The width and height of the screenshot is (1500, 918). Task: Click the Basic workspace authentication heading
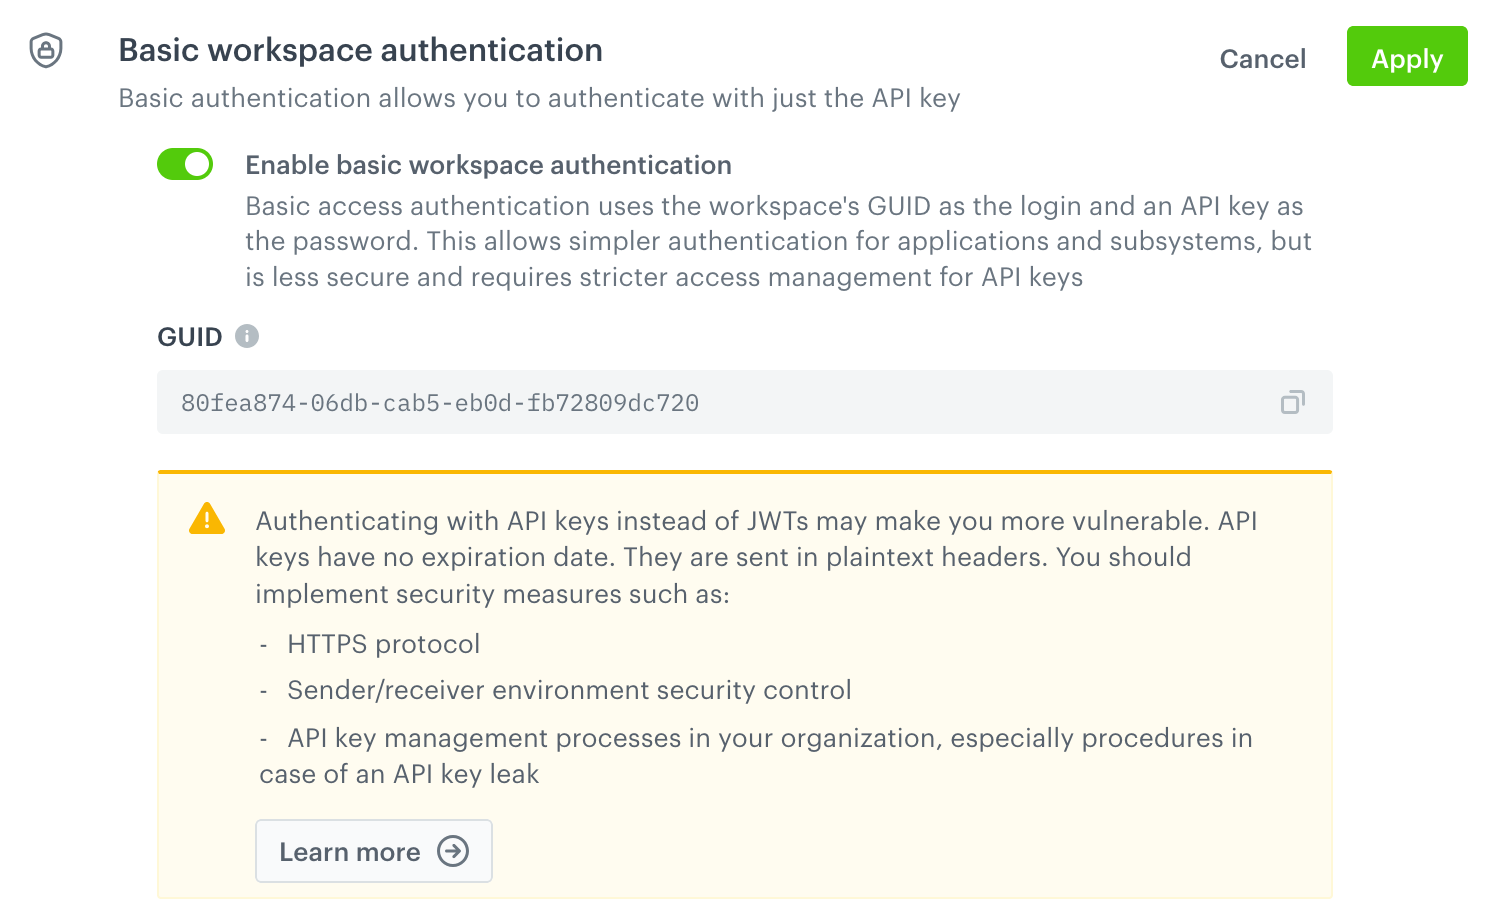tap(361, 49)
